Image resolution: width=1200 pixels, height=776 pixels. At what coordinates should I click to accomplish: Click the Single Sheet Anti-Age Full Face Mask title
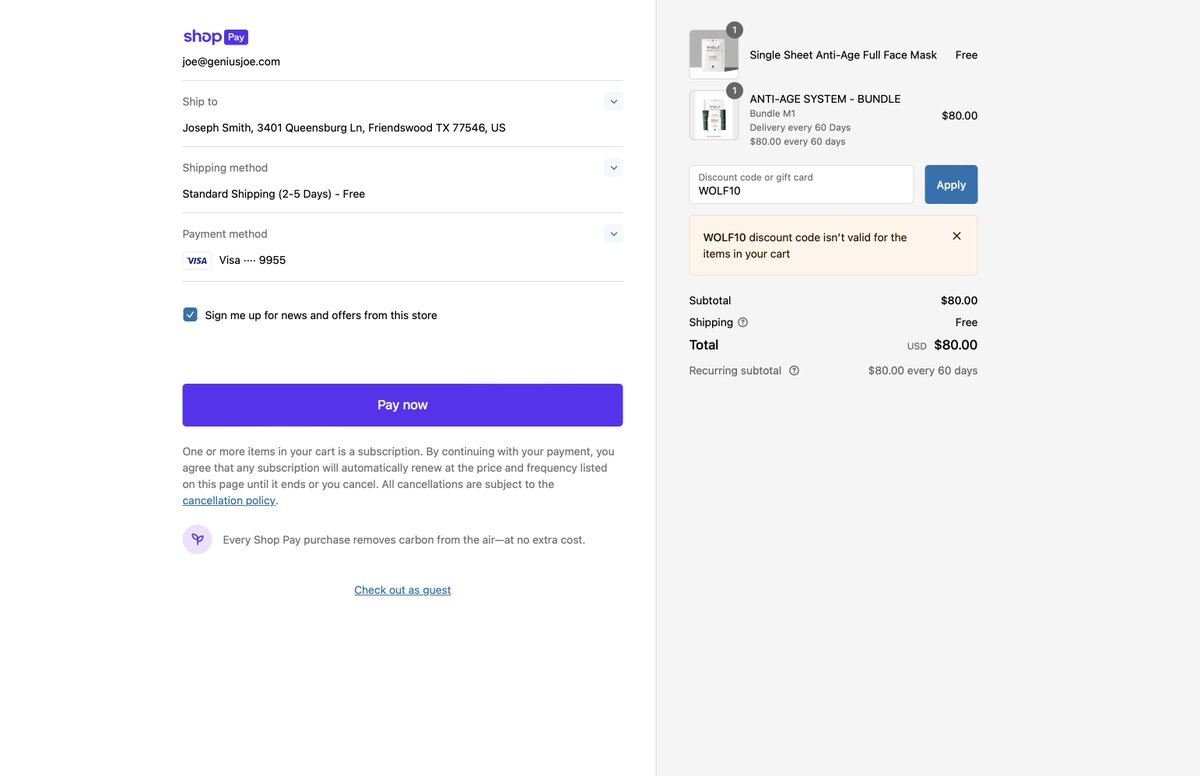click(843, 55)
